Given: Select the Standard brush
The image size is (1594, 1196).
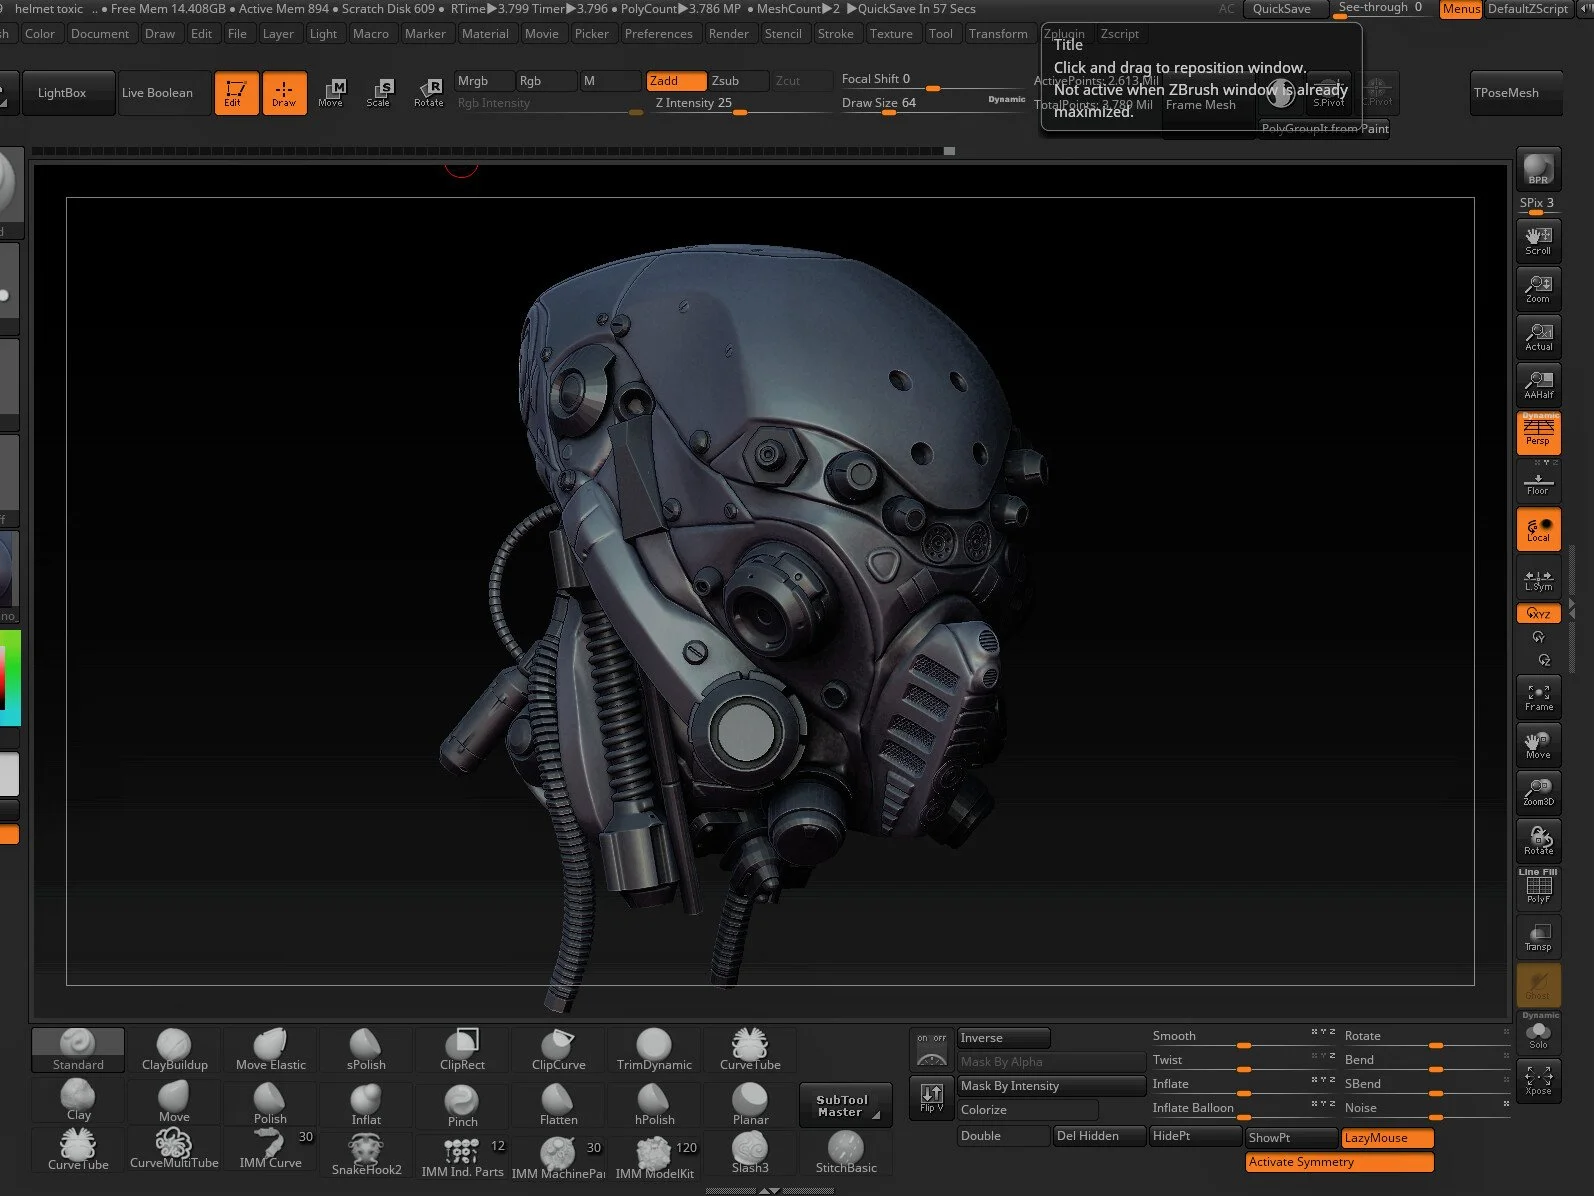Looking at the screenshot, I should (x=78, y=1049).
